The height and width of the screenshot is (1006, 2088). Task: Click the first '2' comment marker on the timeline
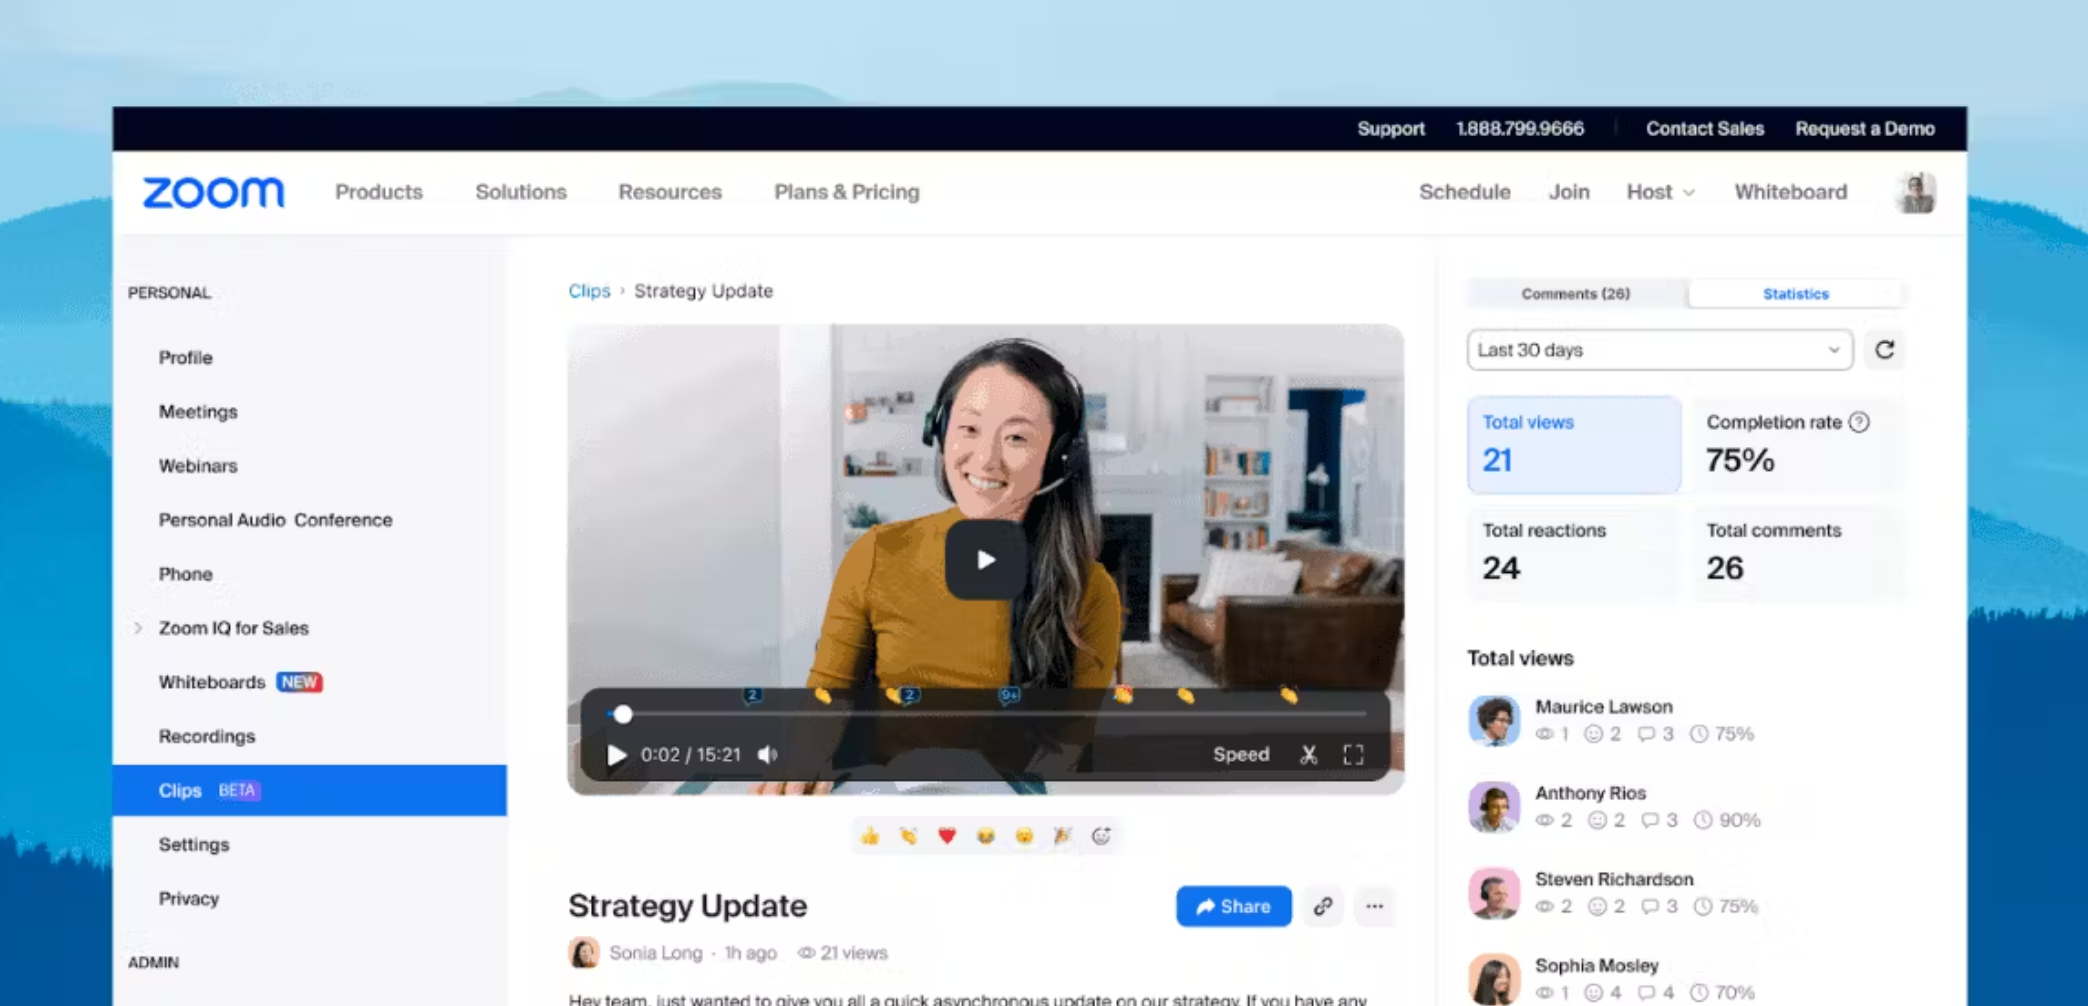[752, 695]
